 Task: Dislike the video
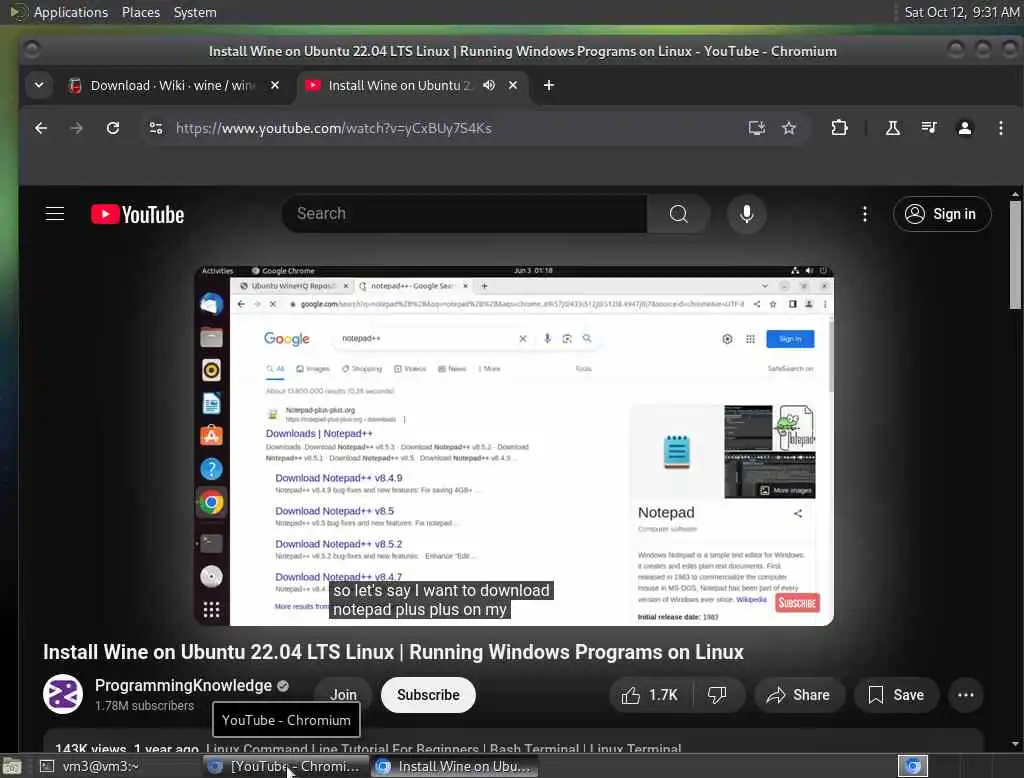pyautogui.click(x=718, y=695)
